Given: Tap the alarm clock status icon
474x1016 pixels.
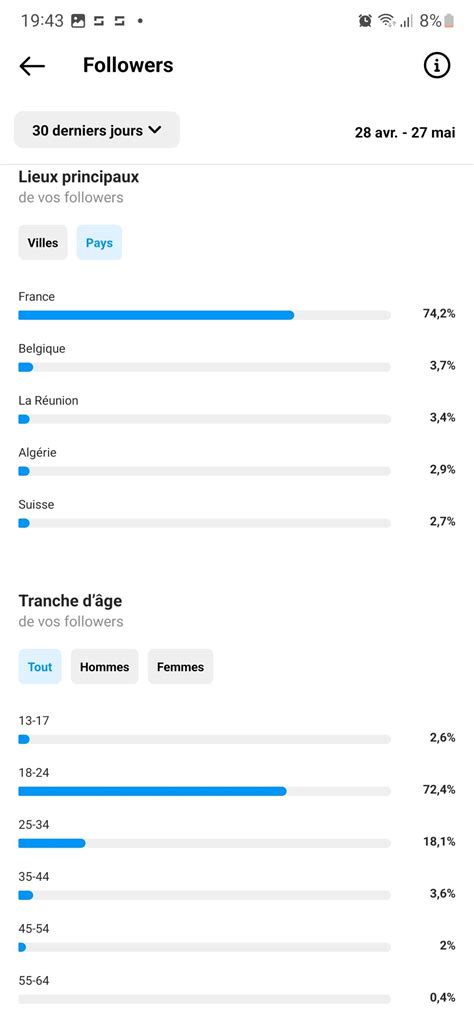Looking at the screenshot, I should tap(365, 21).
